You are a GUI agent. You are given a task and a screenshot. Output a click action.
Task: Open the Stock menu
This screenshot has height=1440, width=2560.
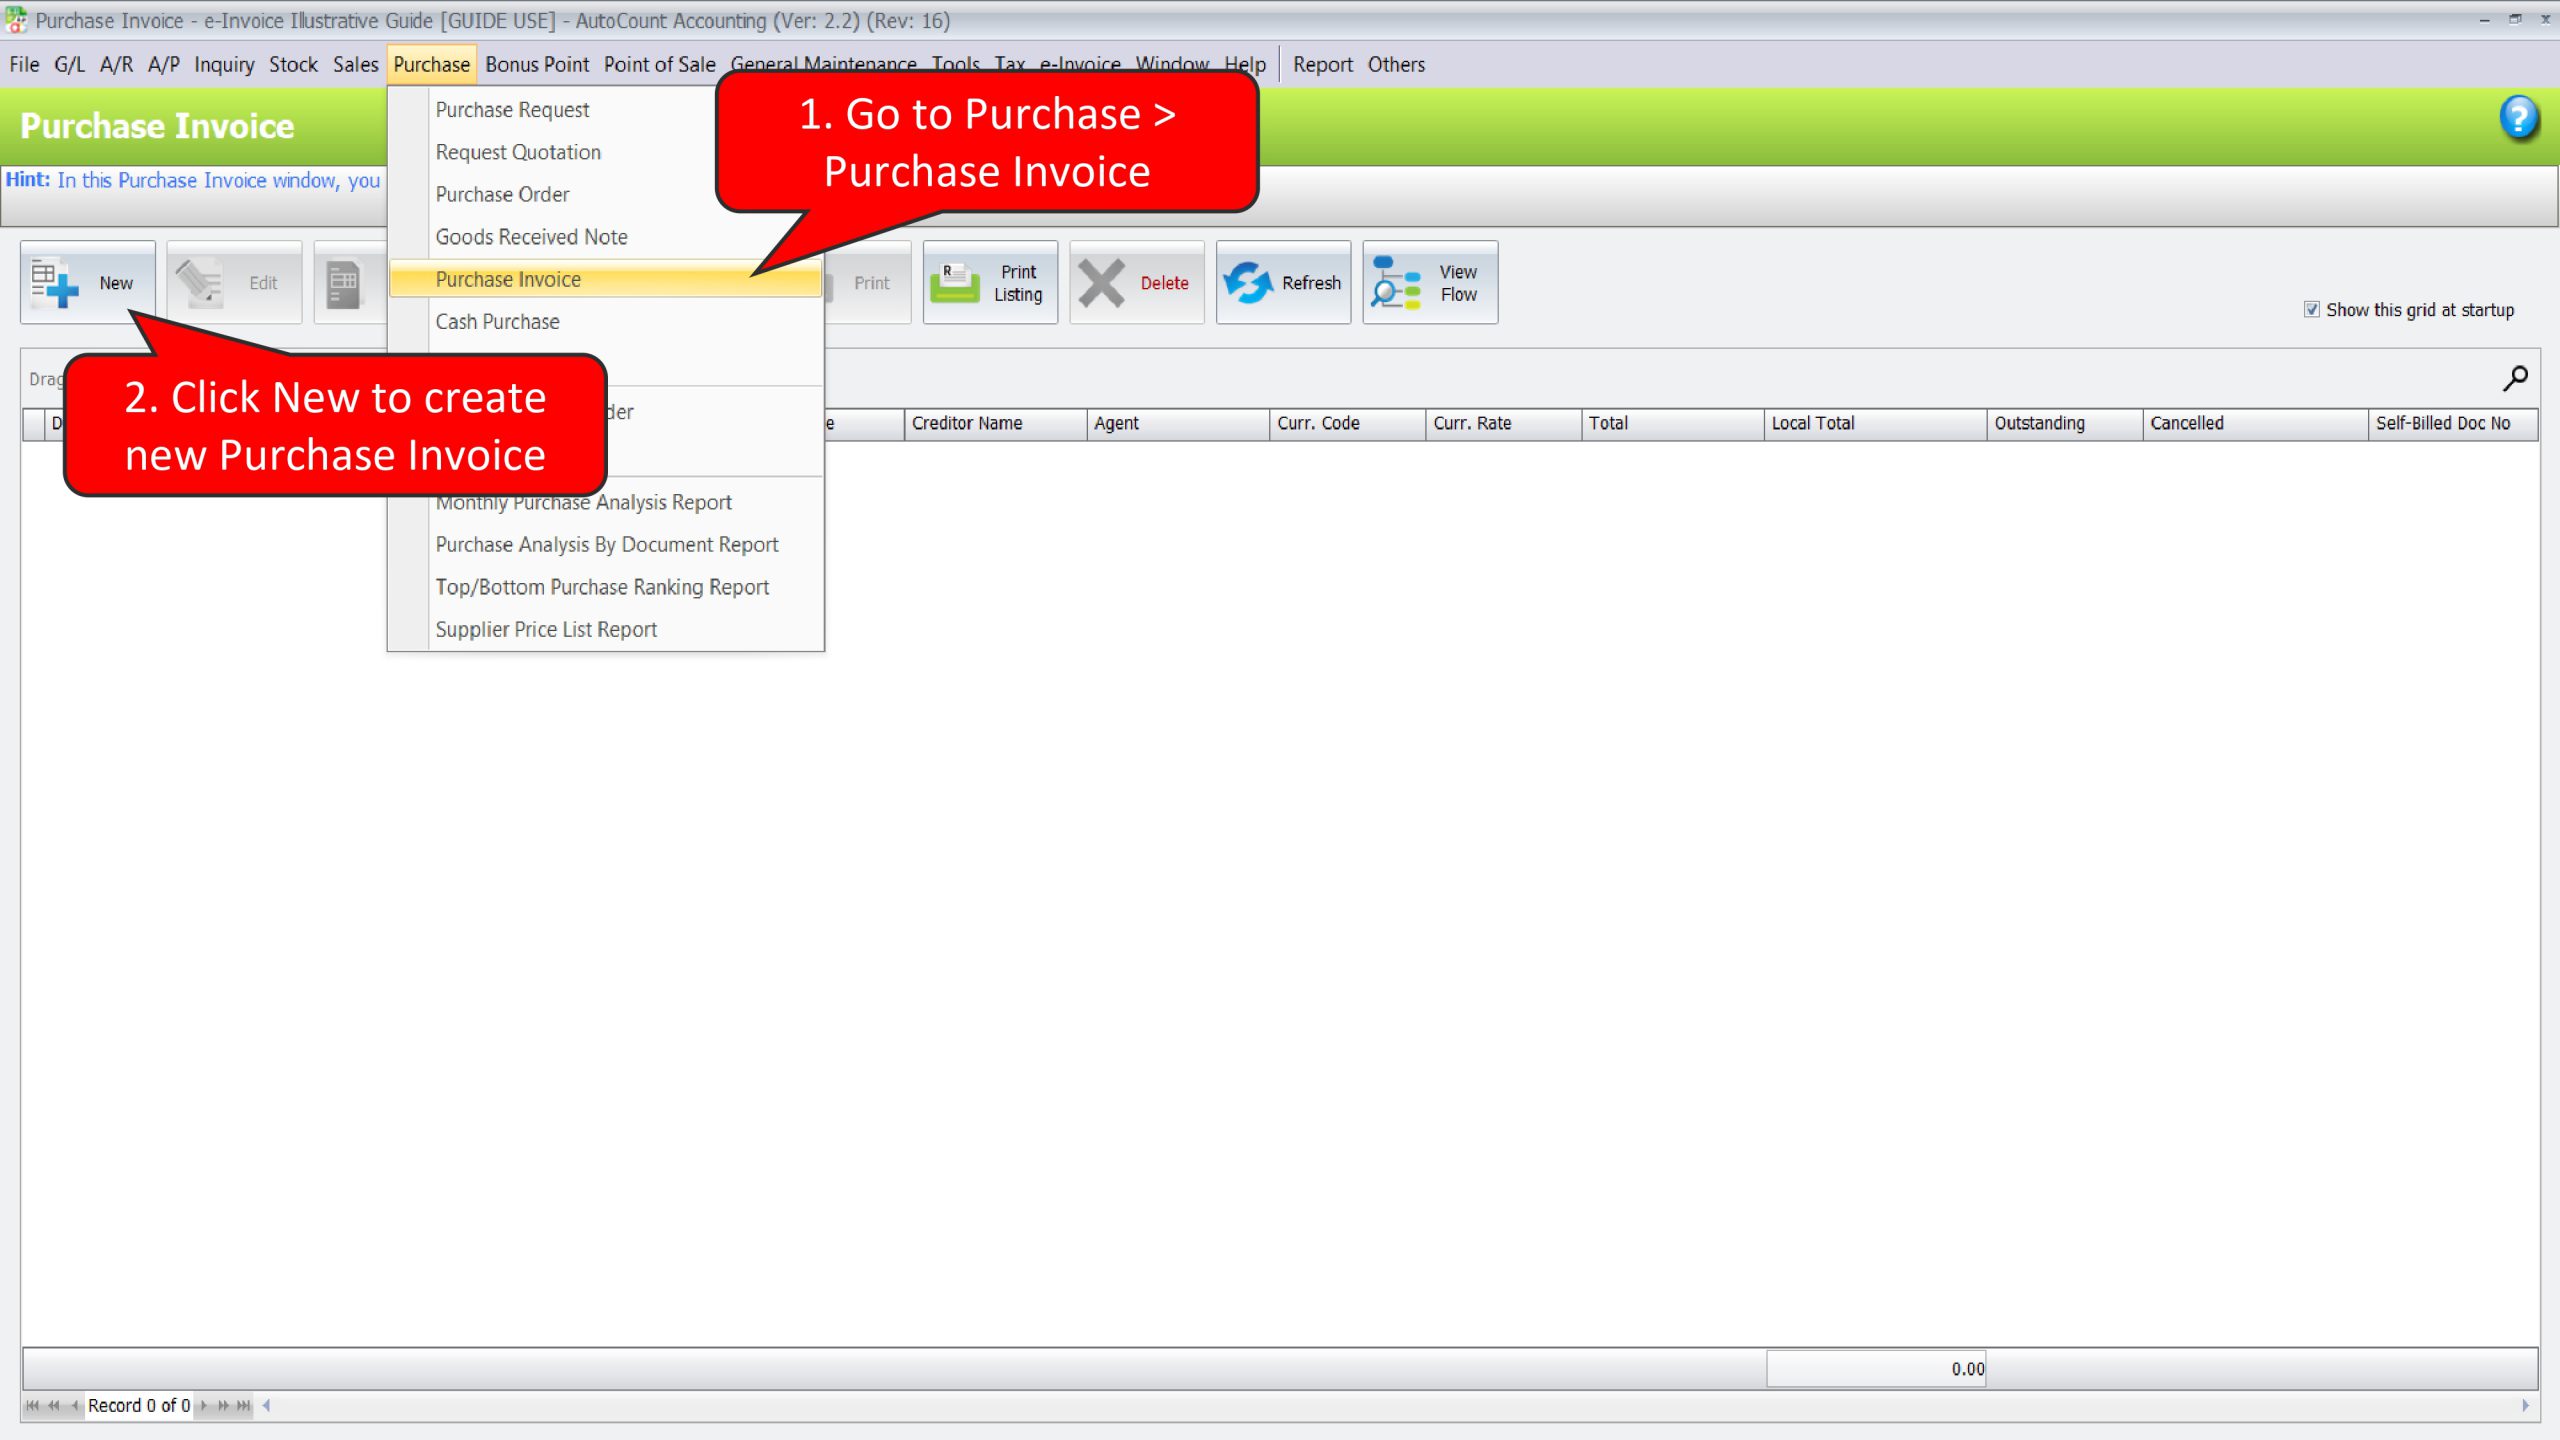click(293, 65)
